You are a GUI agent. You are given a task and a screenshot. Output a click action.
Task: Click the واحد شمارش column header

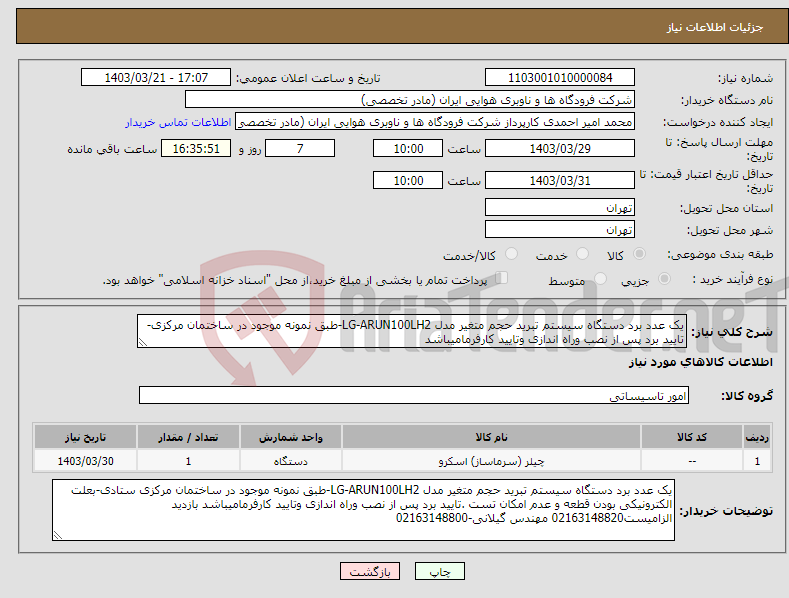click(290, 437)
